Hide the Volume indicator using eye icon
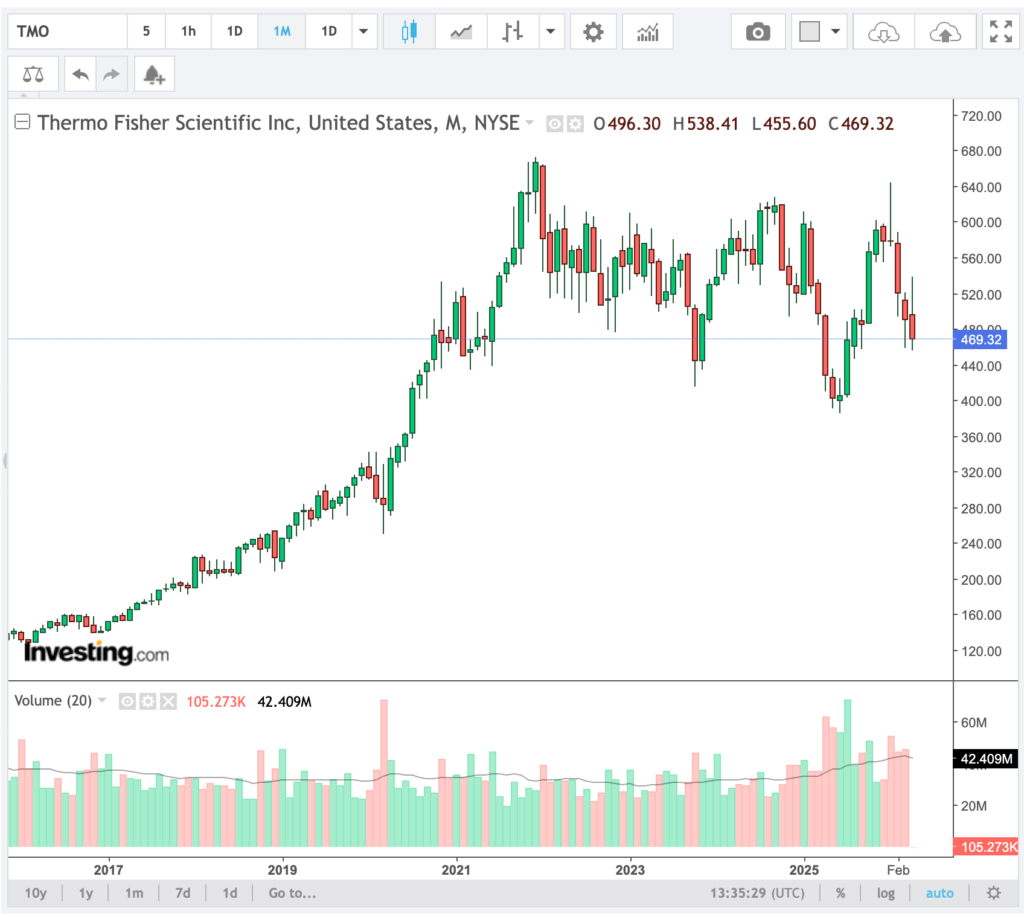The width and height of the screenshot is (1024, 917). click(x=127, y=701)
